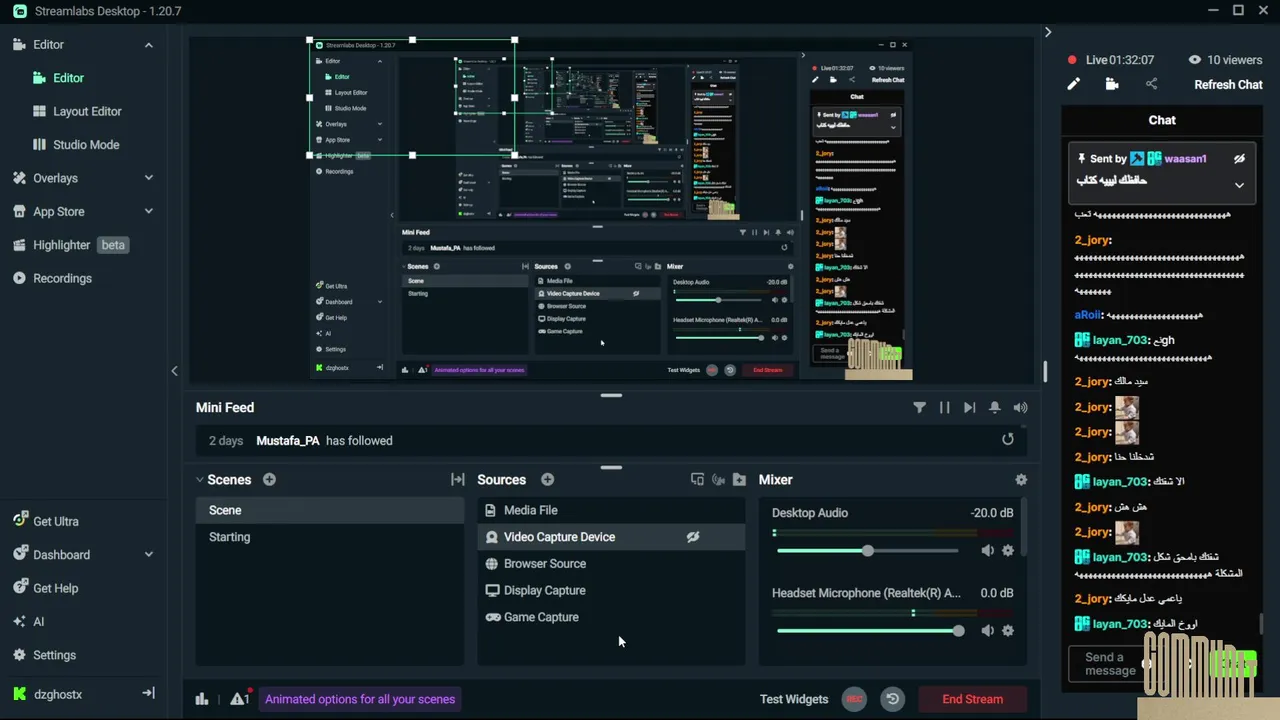Open the Highlighter beta page
This screenshot has width=1280, height=720.
coord(70,245)
